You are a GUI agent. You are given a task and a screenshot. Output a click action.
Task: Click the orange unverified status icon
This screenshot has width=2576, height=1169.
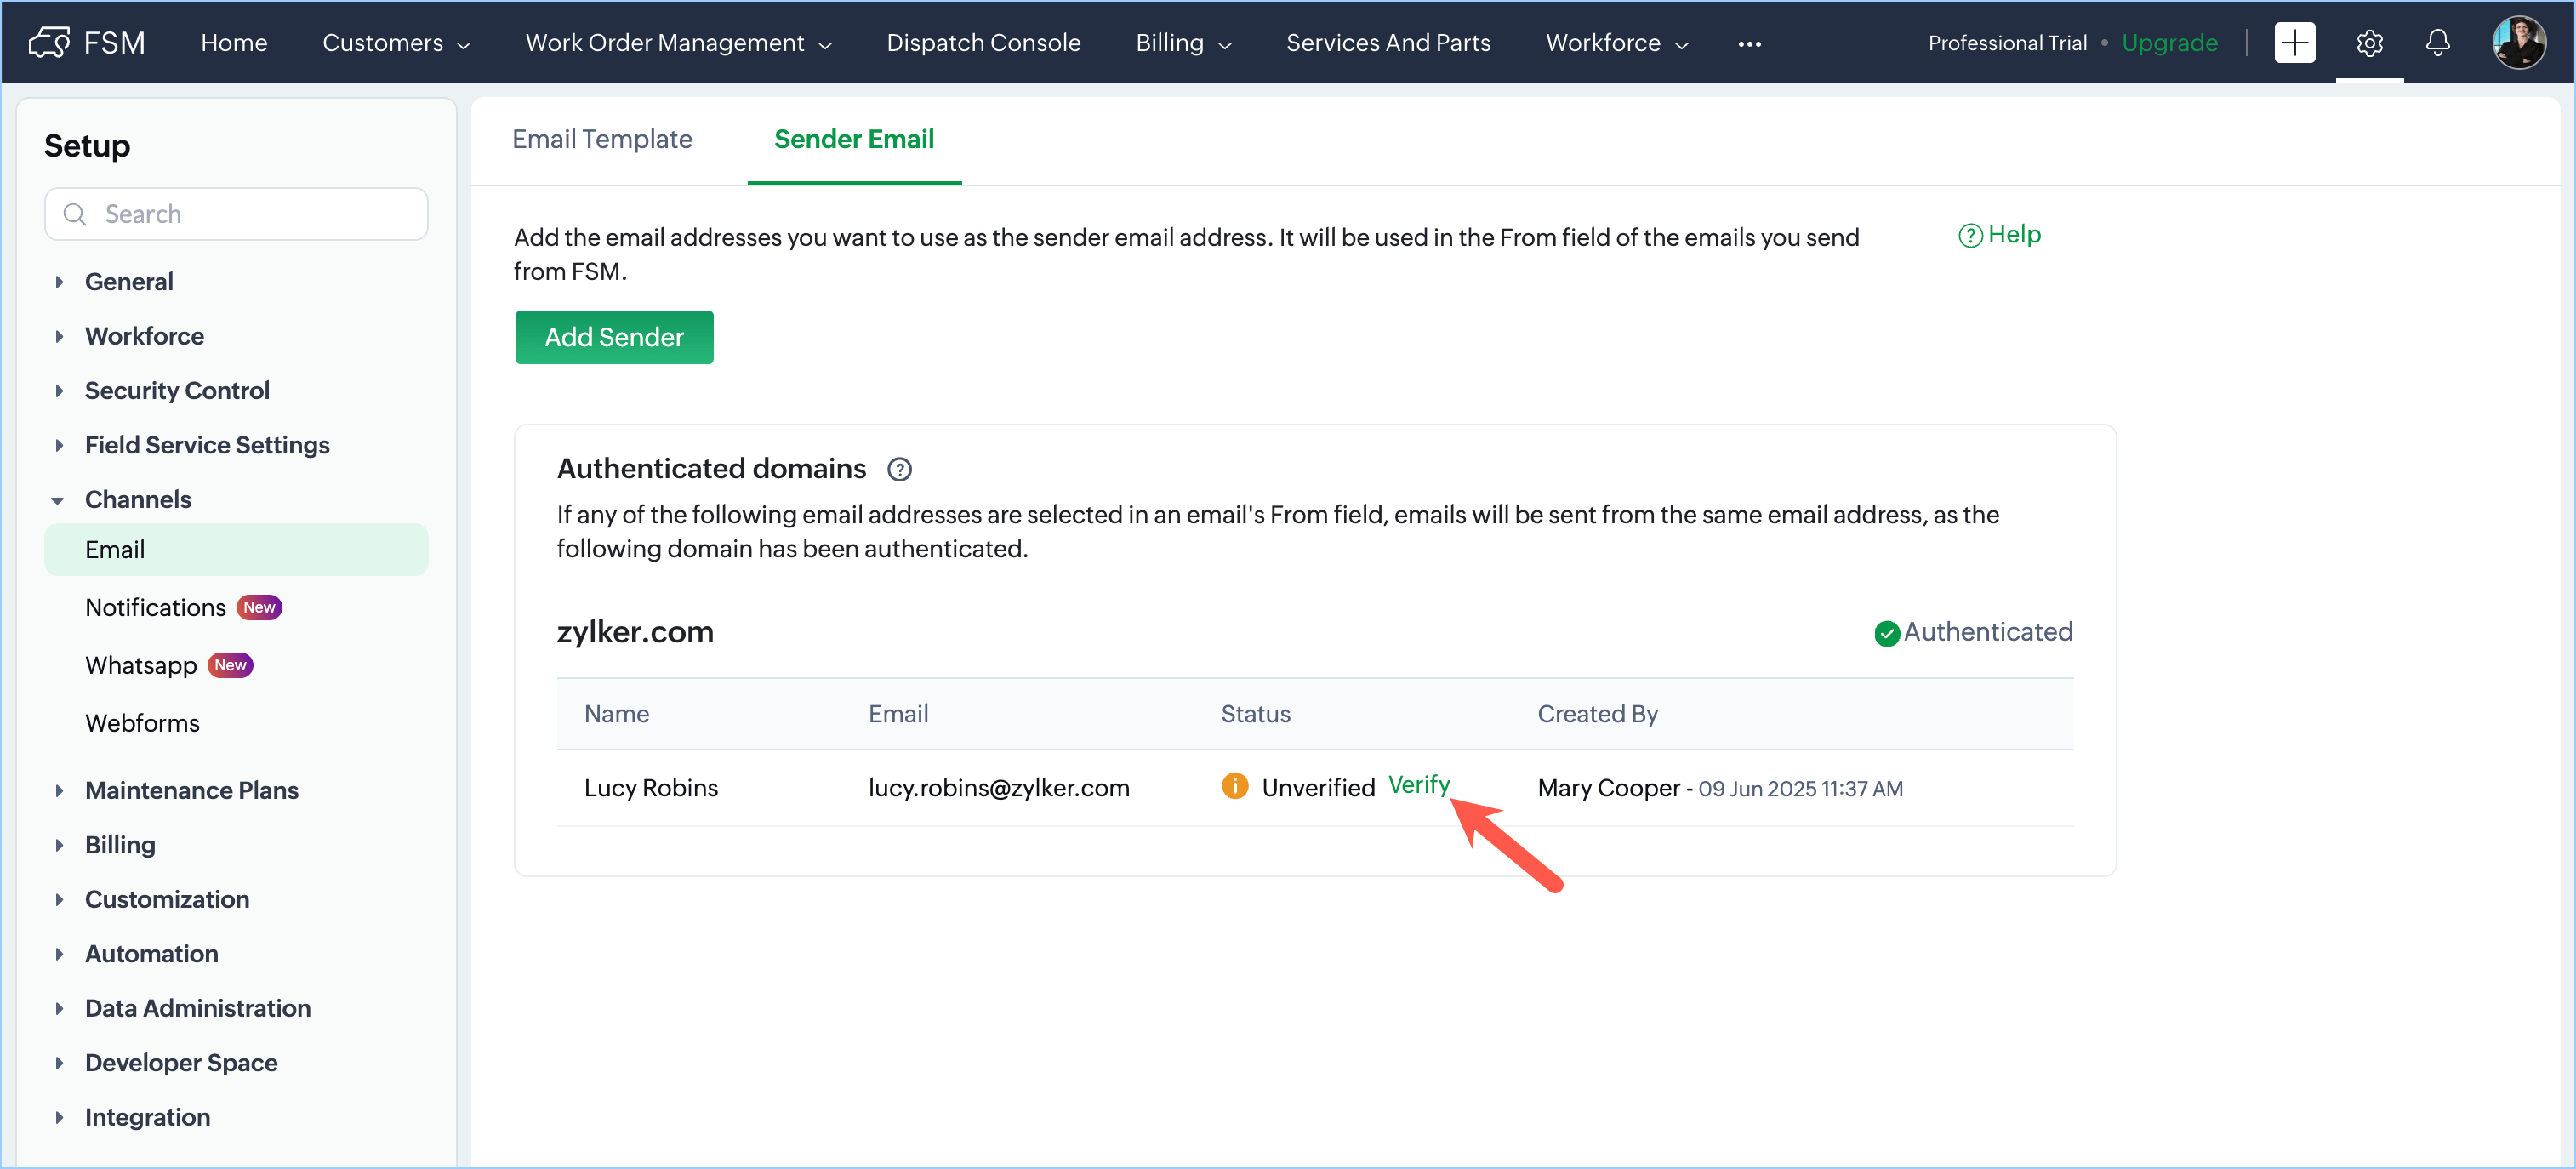(x=1234, y=786)
